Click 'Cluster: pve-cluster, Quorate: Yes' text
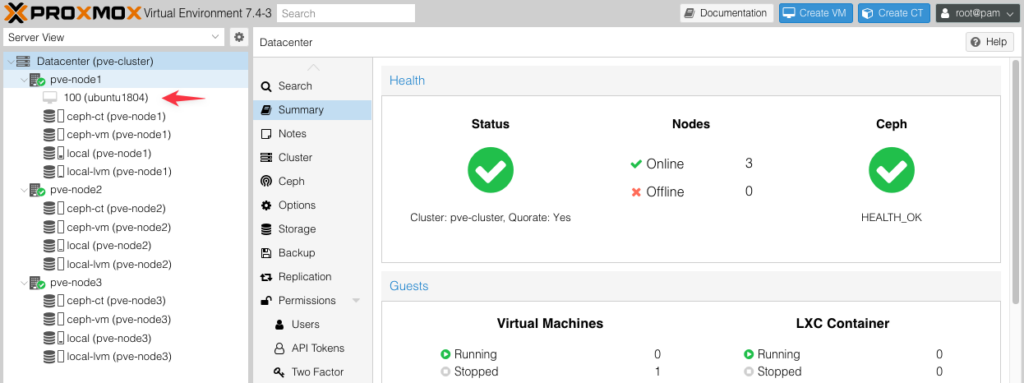This screenshot has width=1024, height=383. [490, 218]
